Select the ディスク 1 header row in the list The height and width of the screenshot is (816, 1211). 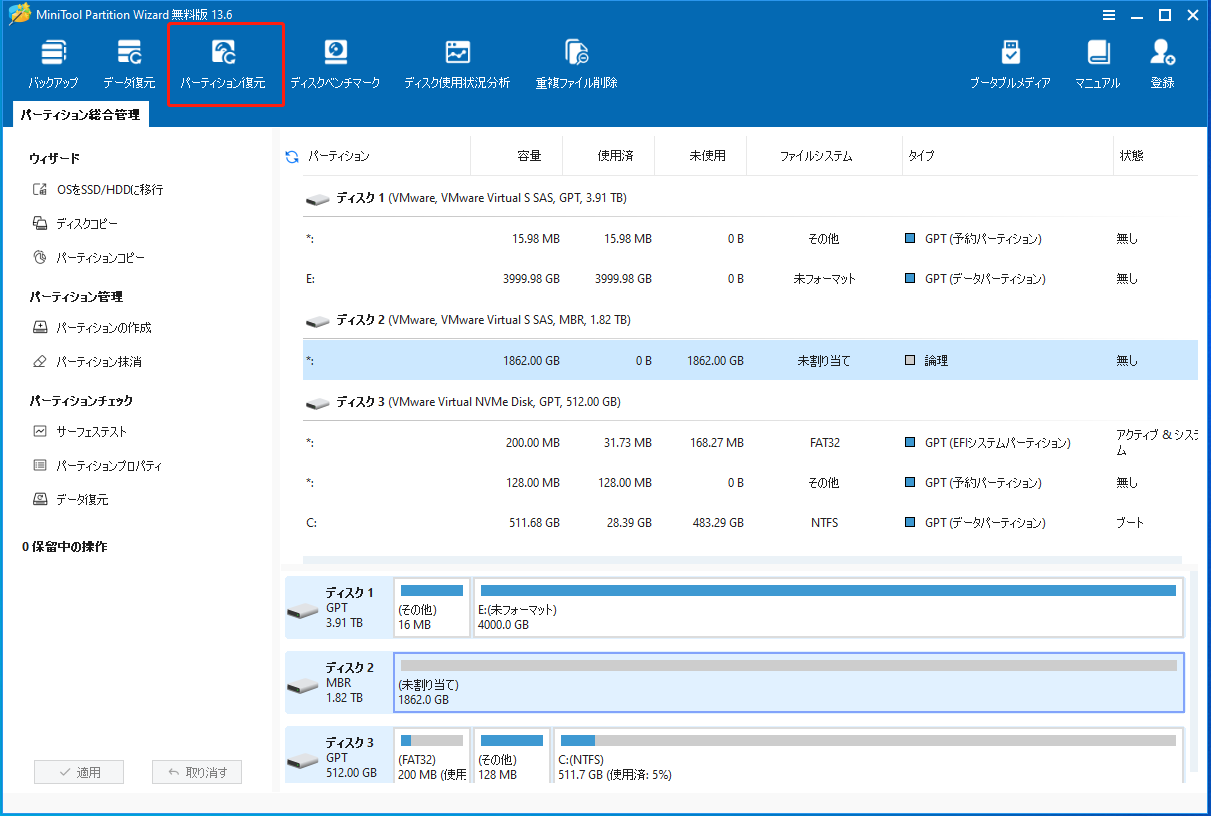coord(750,198)
